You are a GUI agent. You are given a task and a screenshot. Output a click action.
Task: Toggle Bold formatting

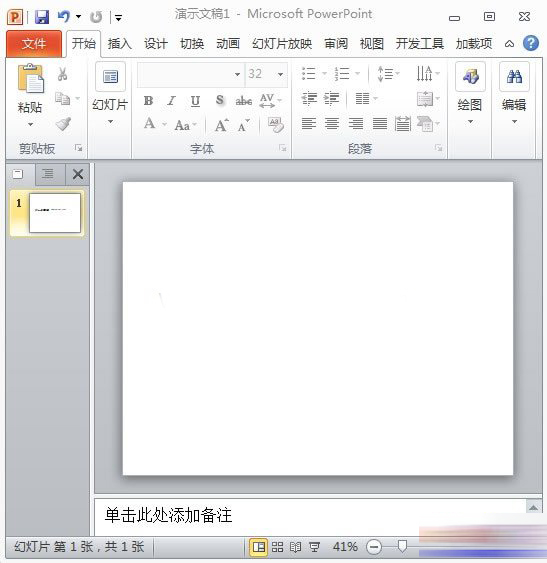148,101
